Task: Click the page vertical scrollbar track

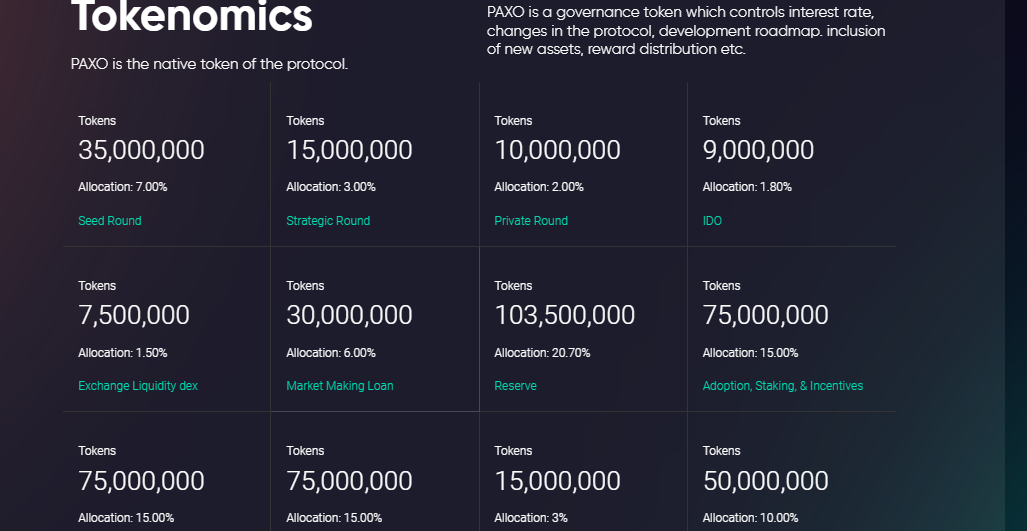Action: click(1016, 265)
